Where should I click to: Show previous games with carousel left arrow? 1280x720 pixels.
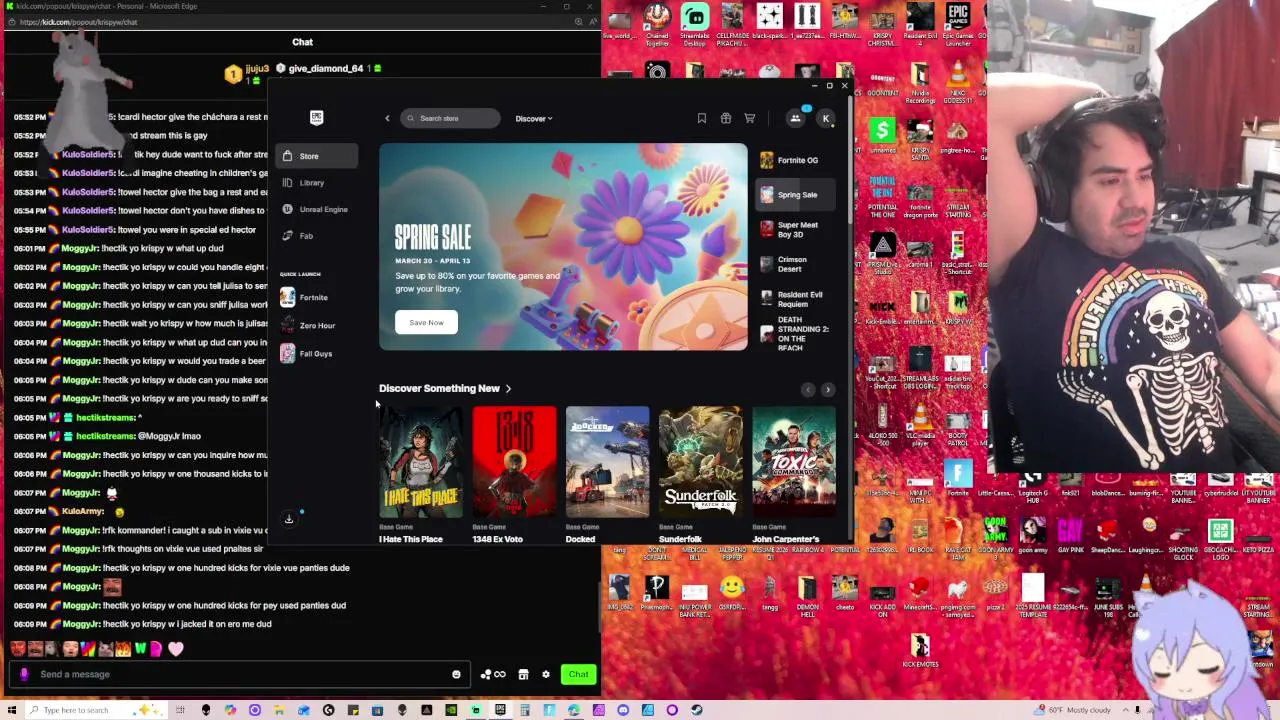[x=808, y=389]
